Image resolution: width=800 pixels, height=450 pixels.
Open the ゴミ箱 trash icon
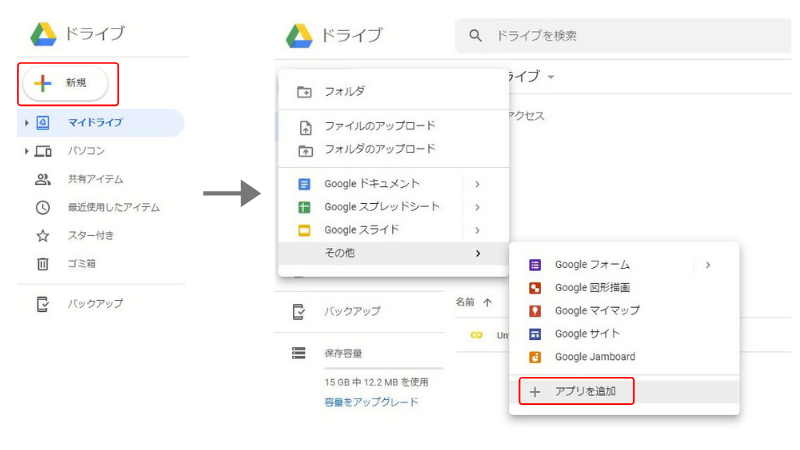(43, 264)
